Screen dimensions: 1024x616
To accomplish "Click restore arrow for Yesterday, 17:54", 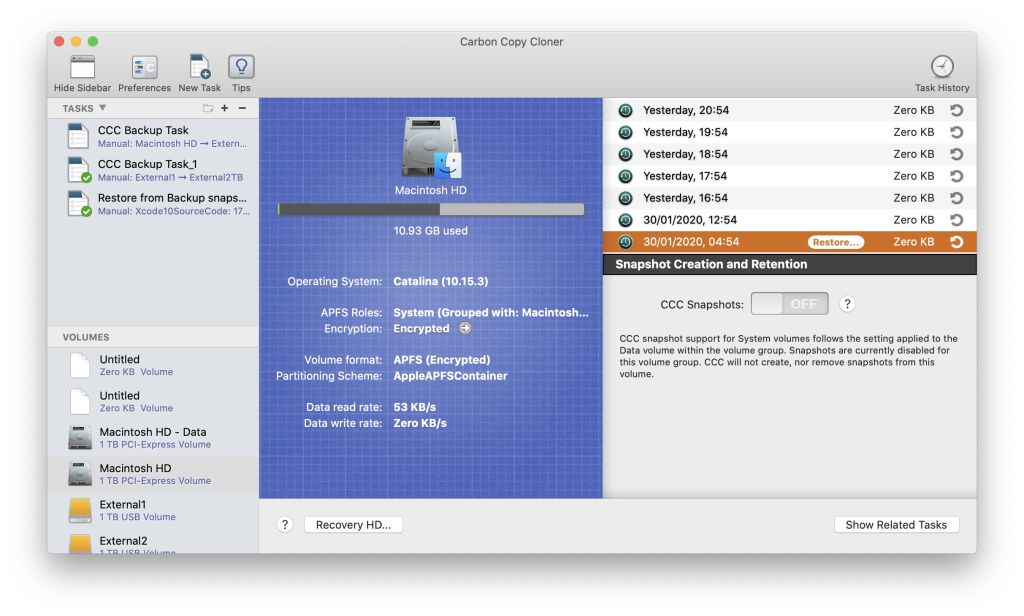I will (x=957, y=176).
